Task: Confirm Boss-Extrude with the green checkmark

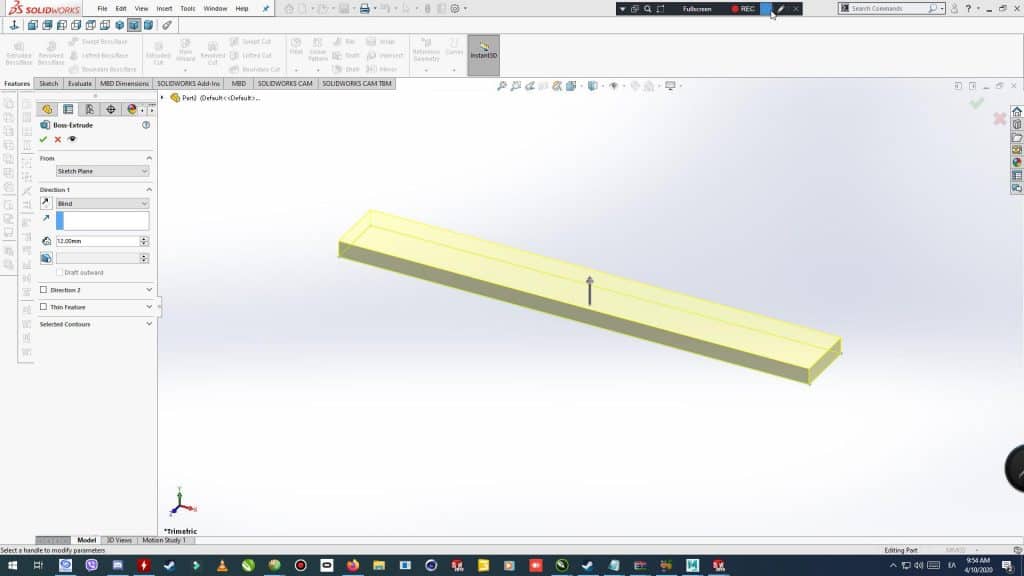Action: coord(42,141)
